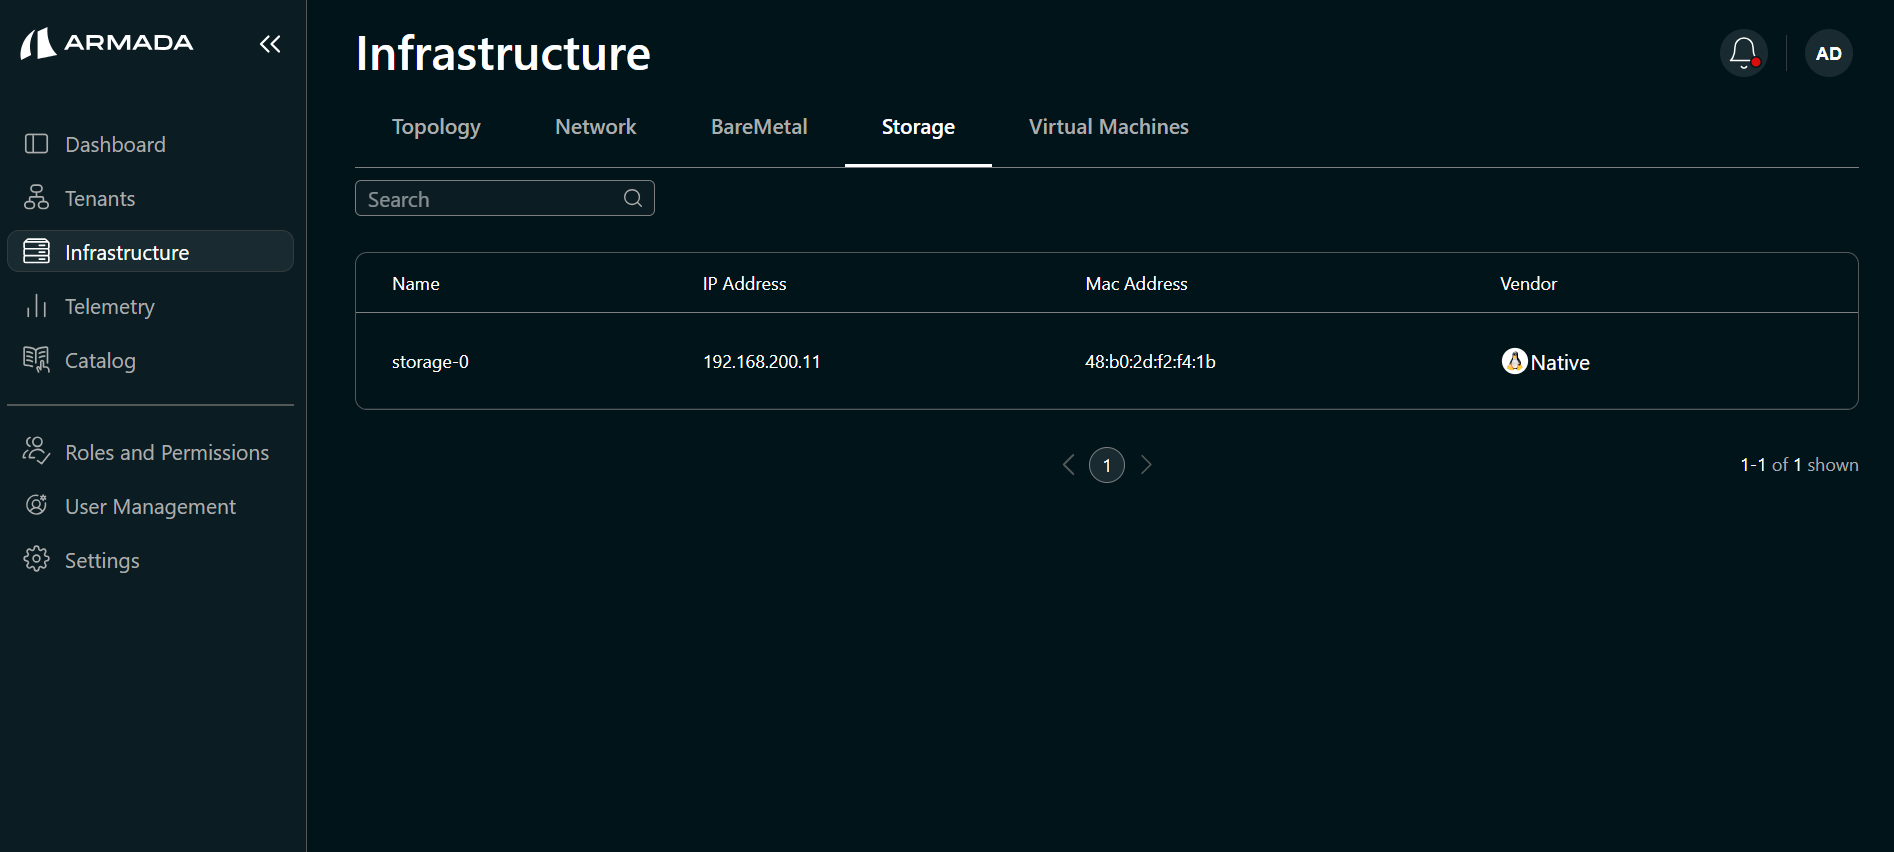
Task: Click the Name column header
Action: coord(416,284)
